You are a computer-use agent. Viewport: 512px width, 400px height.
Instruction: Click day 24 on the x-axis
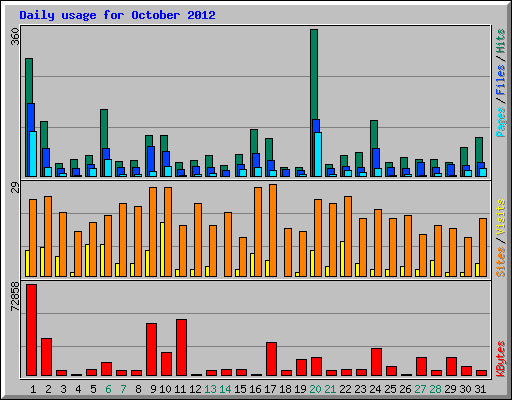coord(375,389)
